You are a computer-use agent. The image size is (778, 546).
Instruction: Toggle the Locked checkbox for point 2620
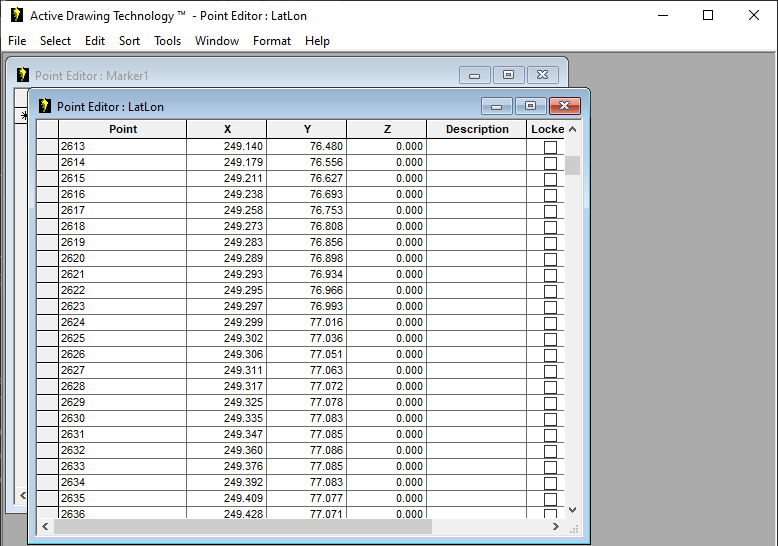[x=550, y=259]
